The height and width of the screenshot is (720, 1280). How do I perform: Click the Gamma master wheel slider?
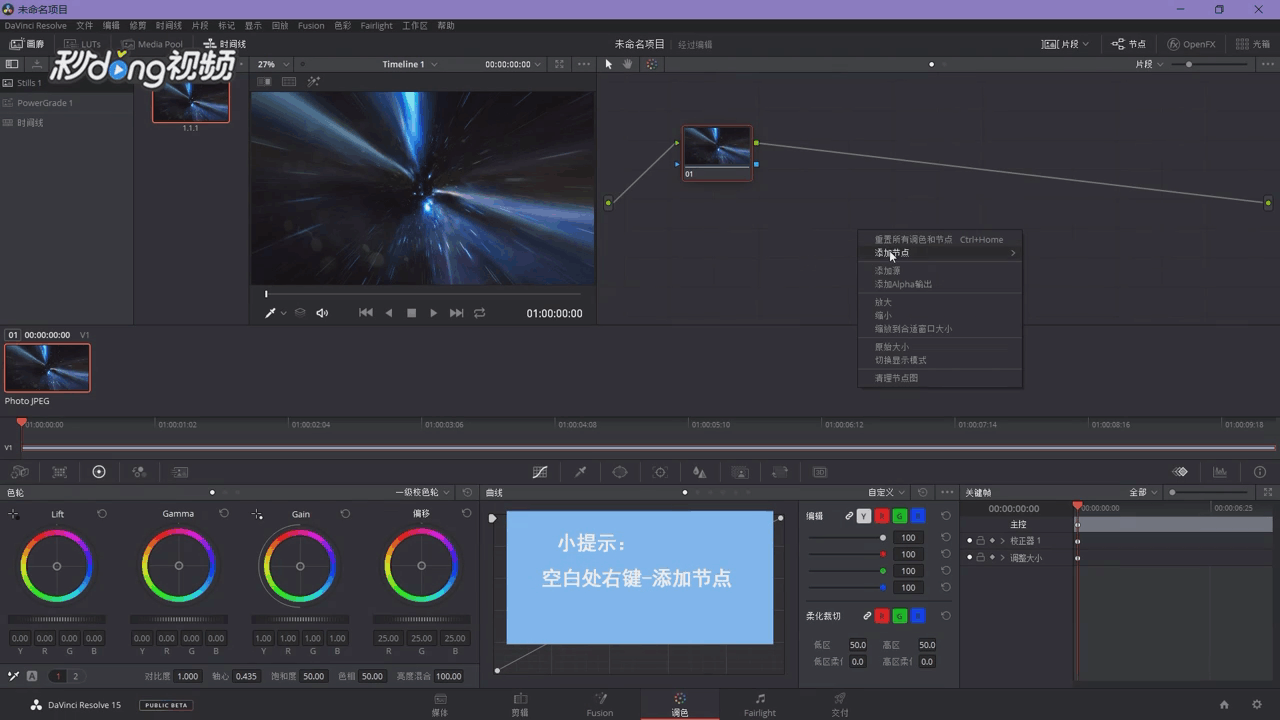179,619
